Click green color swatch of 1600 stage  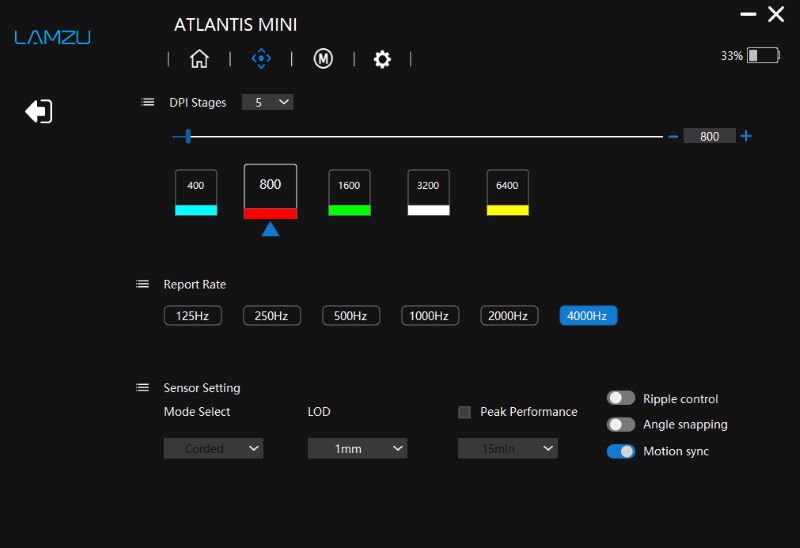(349, 210)
